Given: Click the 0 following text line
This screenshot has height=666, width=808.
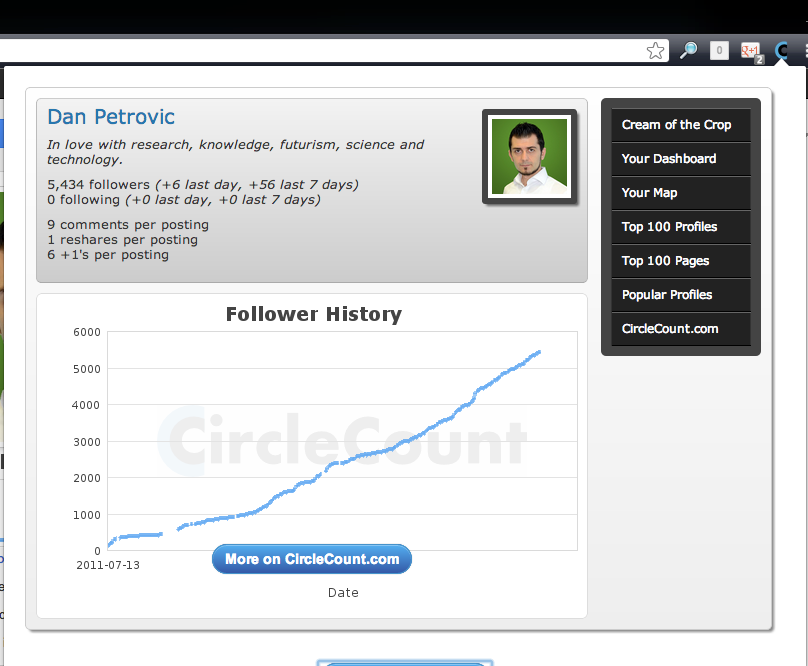Looking at the screenshot, I should pyautogui.click(x=183, y=199).
